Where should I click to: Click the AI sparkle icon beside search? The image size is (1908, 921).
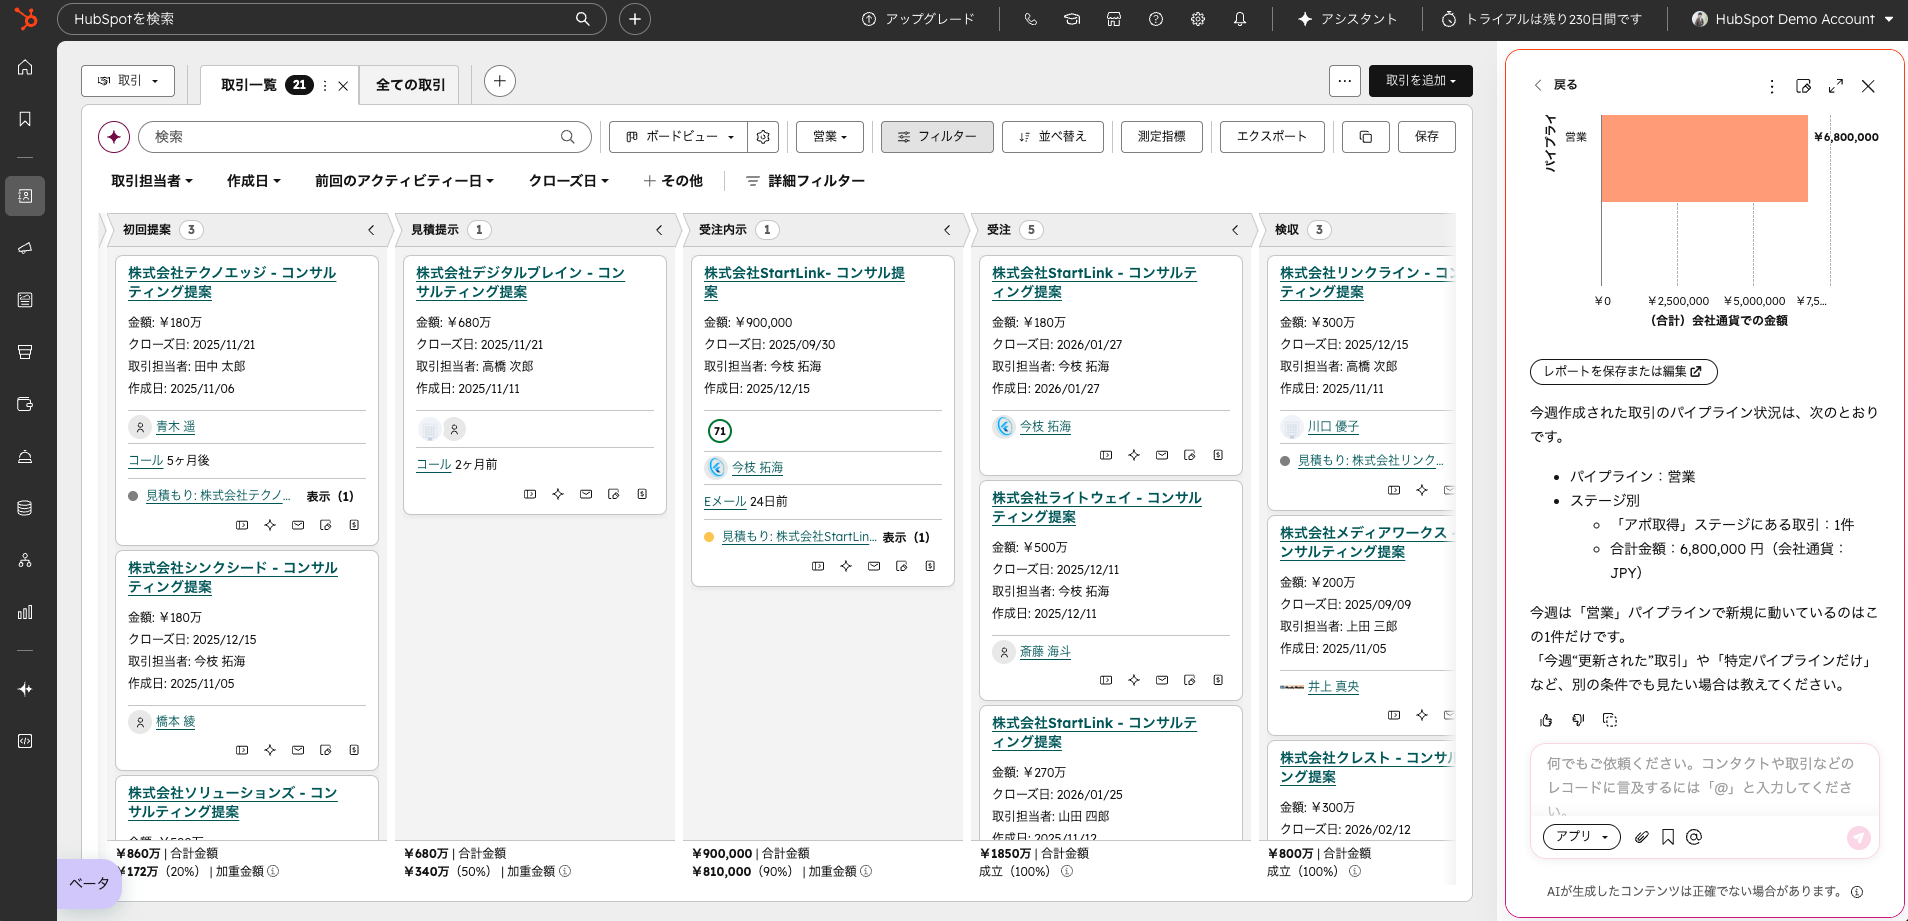tap(114, 137)
